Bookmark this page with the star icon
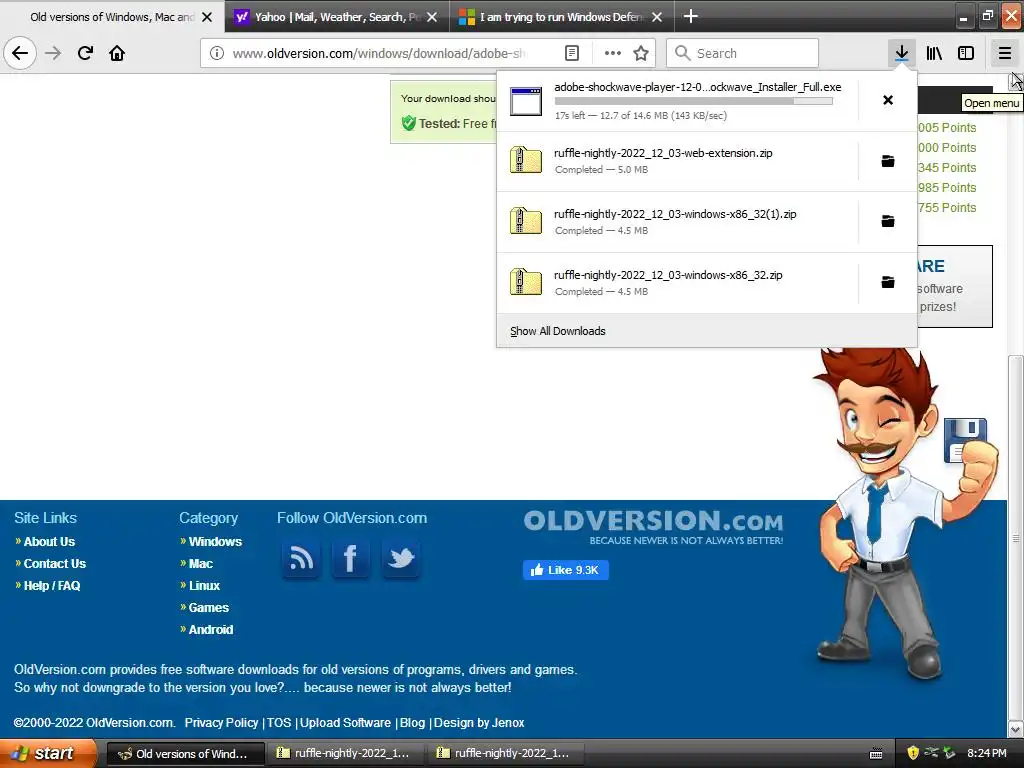Screen dimensions: 1024x768 pyautogui.click(x=641, y=53)
